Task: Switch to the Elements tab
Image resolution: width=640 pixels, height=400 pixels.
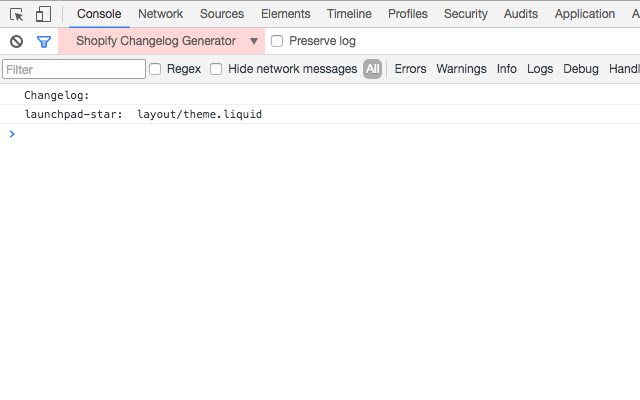Action: 285,14
